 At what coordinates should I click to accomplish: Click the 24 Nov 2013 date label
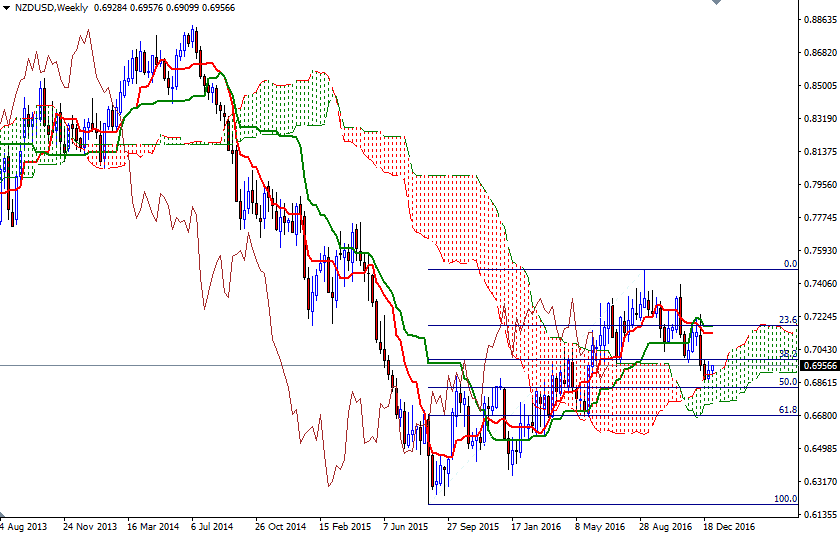pyautogui.click(x=89, y=527)
